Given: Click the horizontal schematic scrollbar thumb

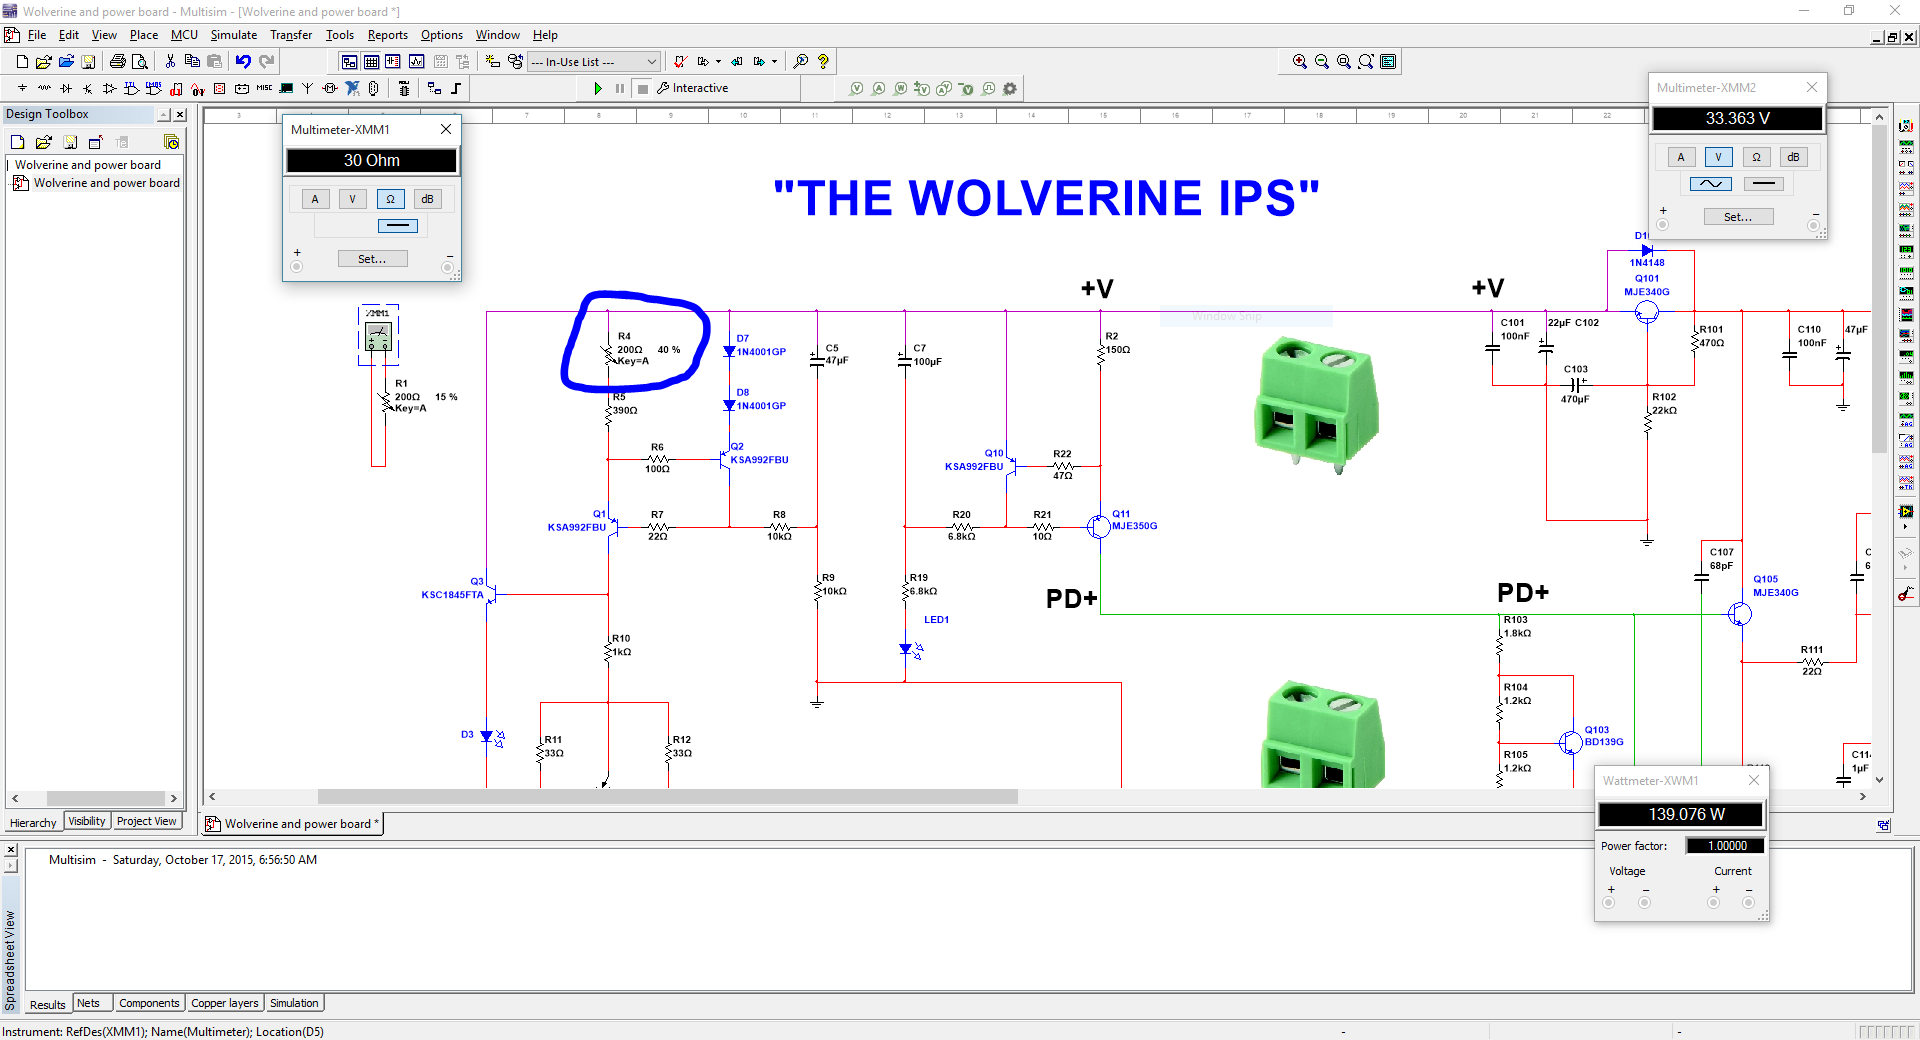Looking at the screenshot, I should (668, 797).
